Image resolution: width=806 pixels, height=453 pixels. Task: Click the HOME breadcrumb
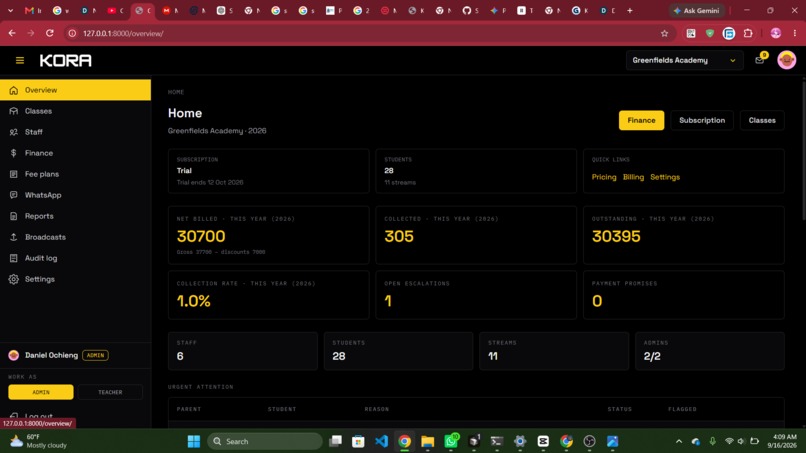coord(175,92)
